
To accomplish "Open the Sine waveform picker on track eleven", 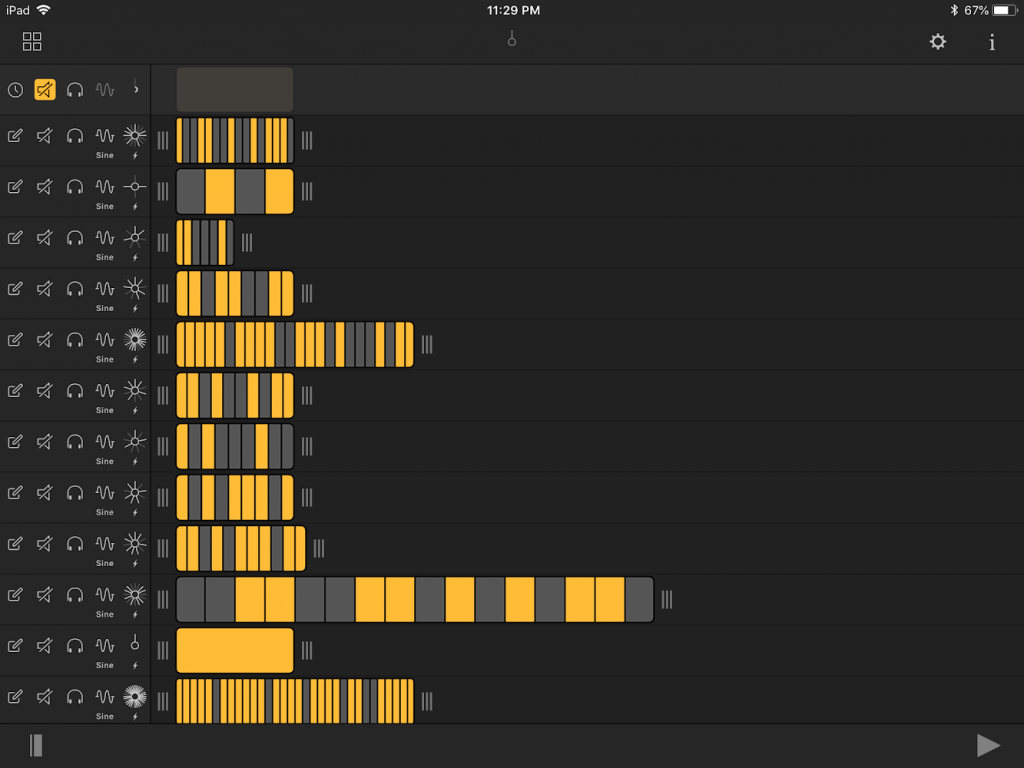I will point(105,652).
